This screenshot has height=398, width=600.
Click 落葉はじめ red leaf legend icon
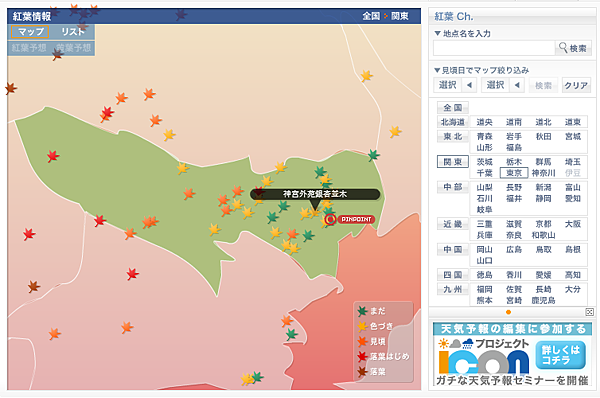[362, 356]
